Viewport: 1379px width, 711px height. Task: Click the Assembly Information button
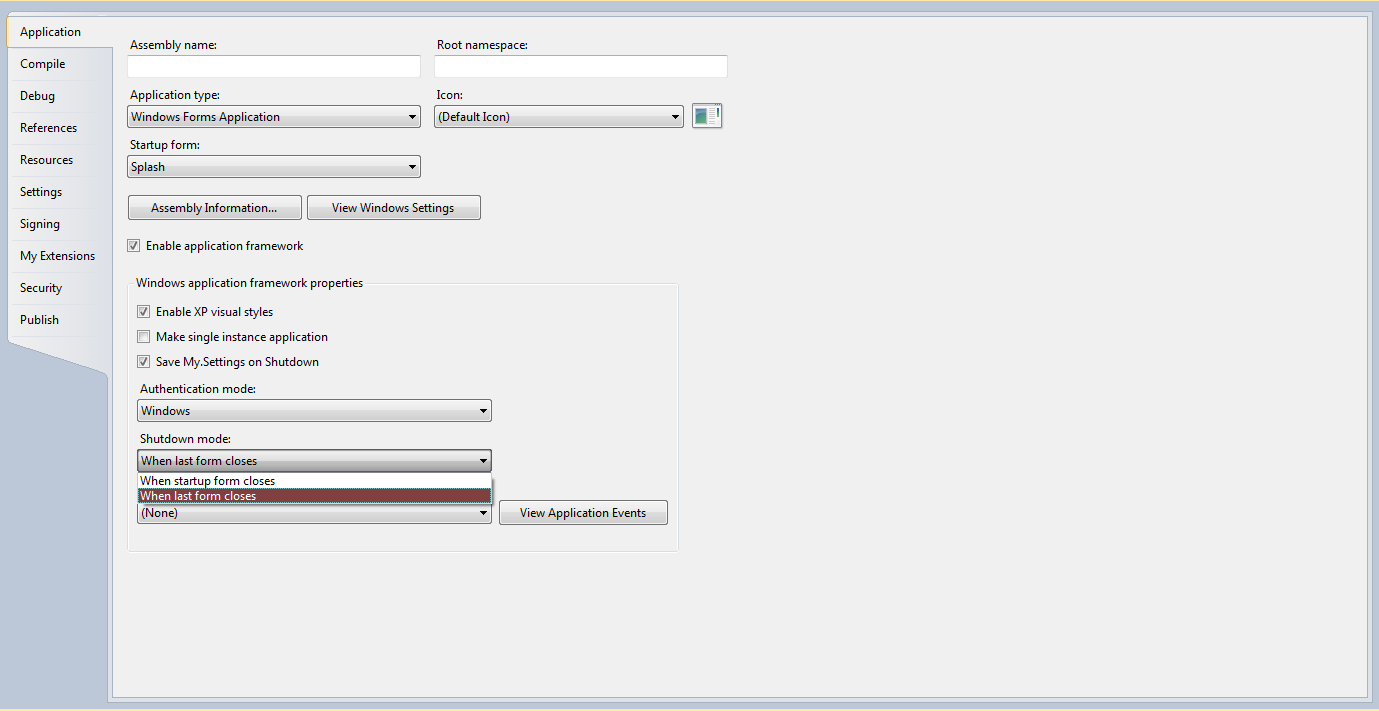coord(214,208)
